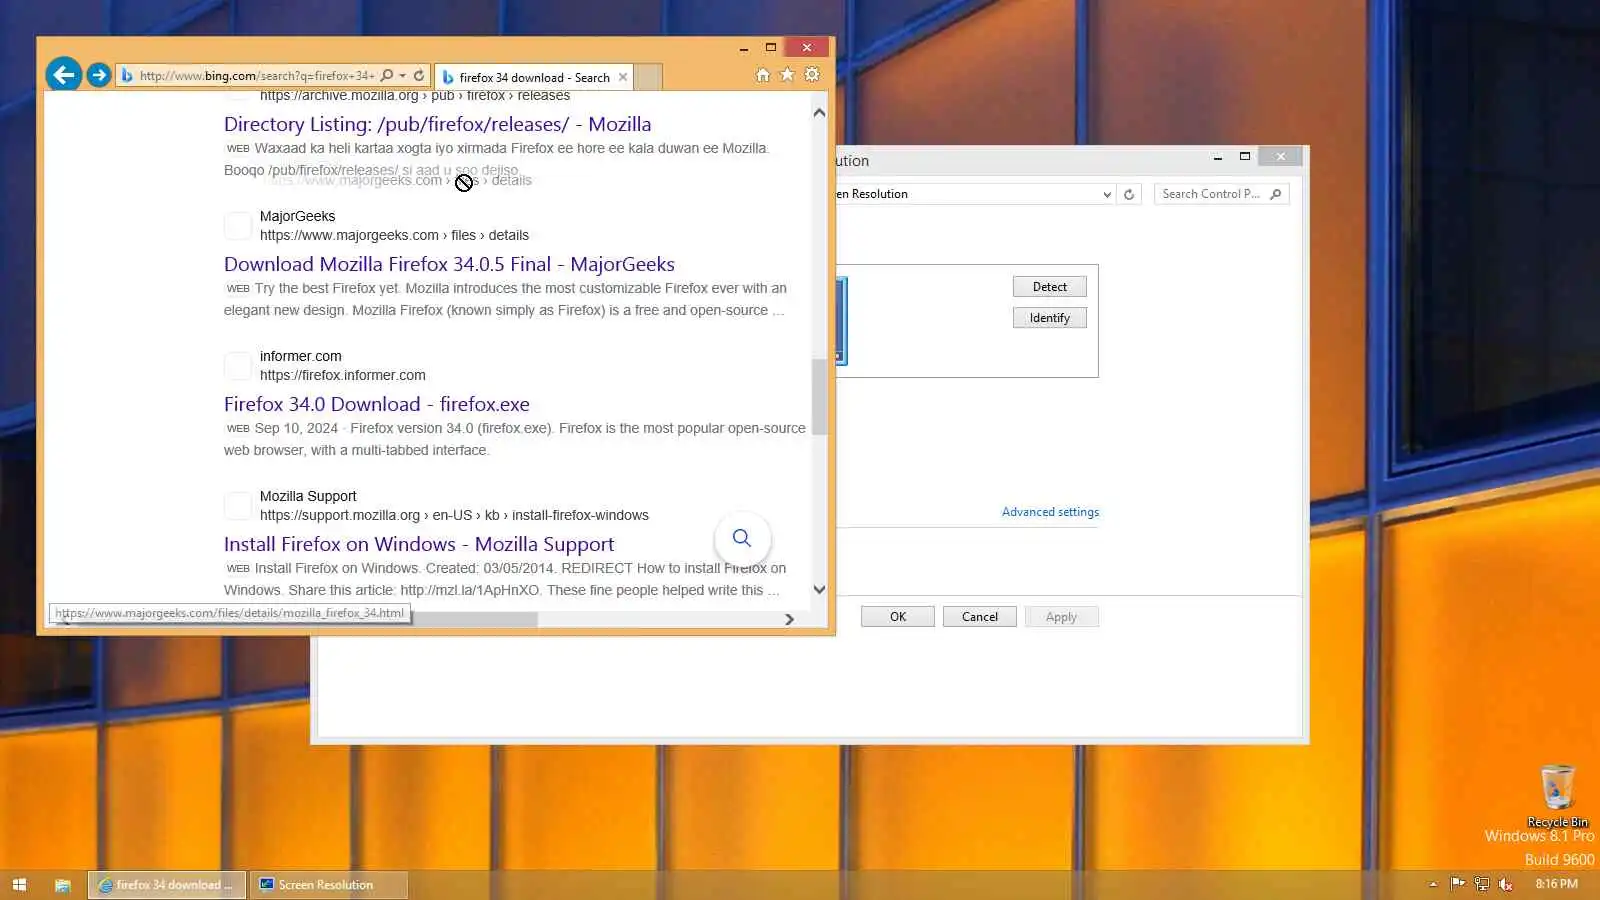Focus the Internet Explorer address bar
This screenshot has width=1600, height=900.
coord(257,75)
